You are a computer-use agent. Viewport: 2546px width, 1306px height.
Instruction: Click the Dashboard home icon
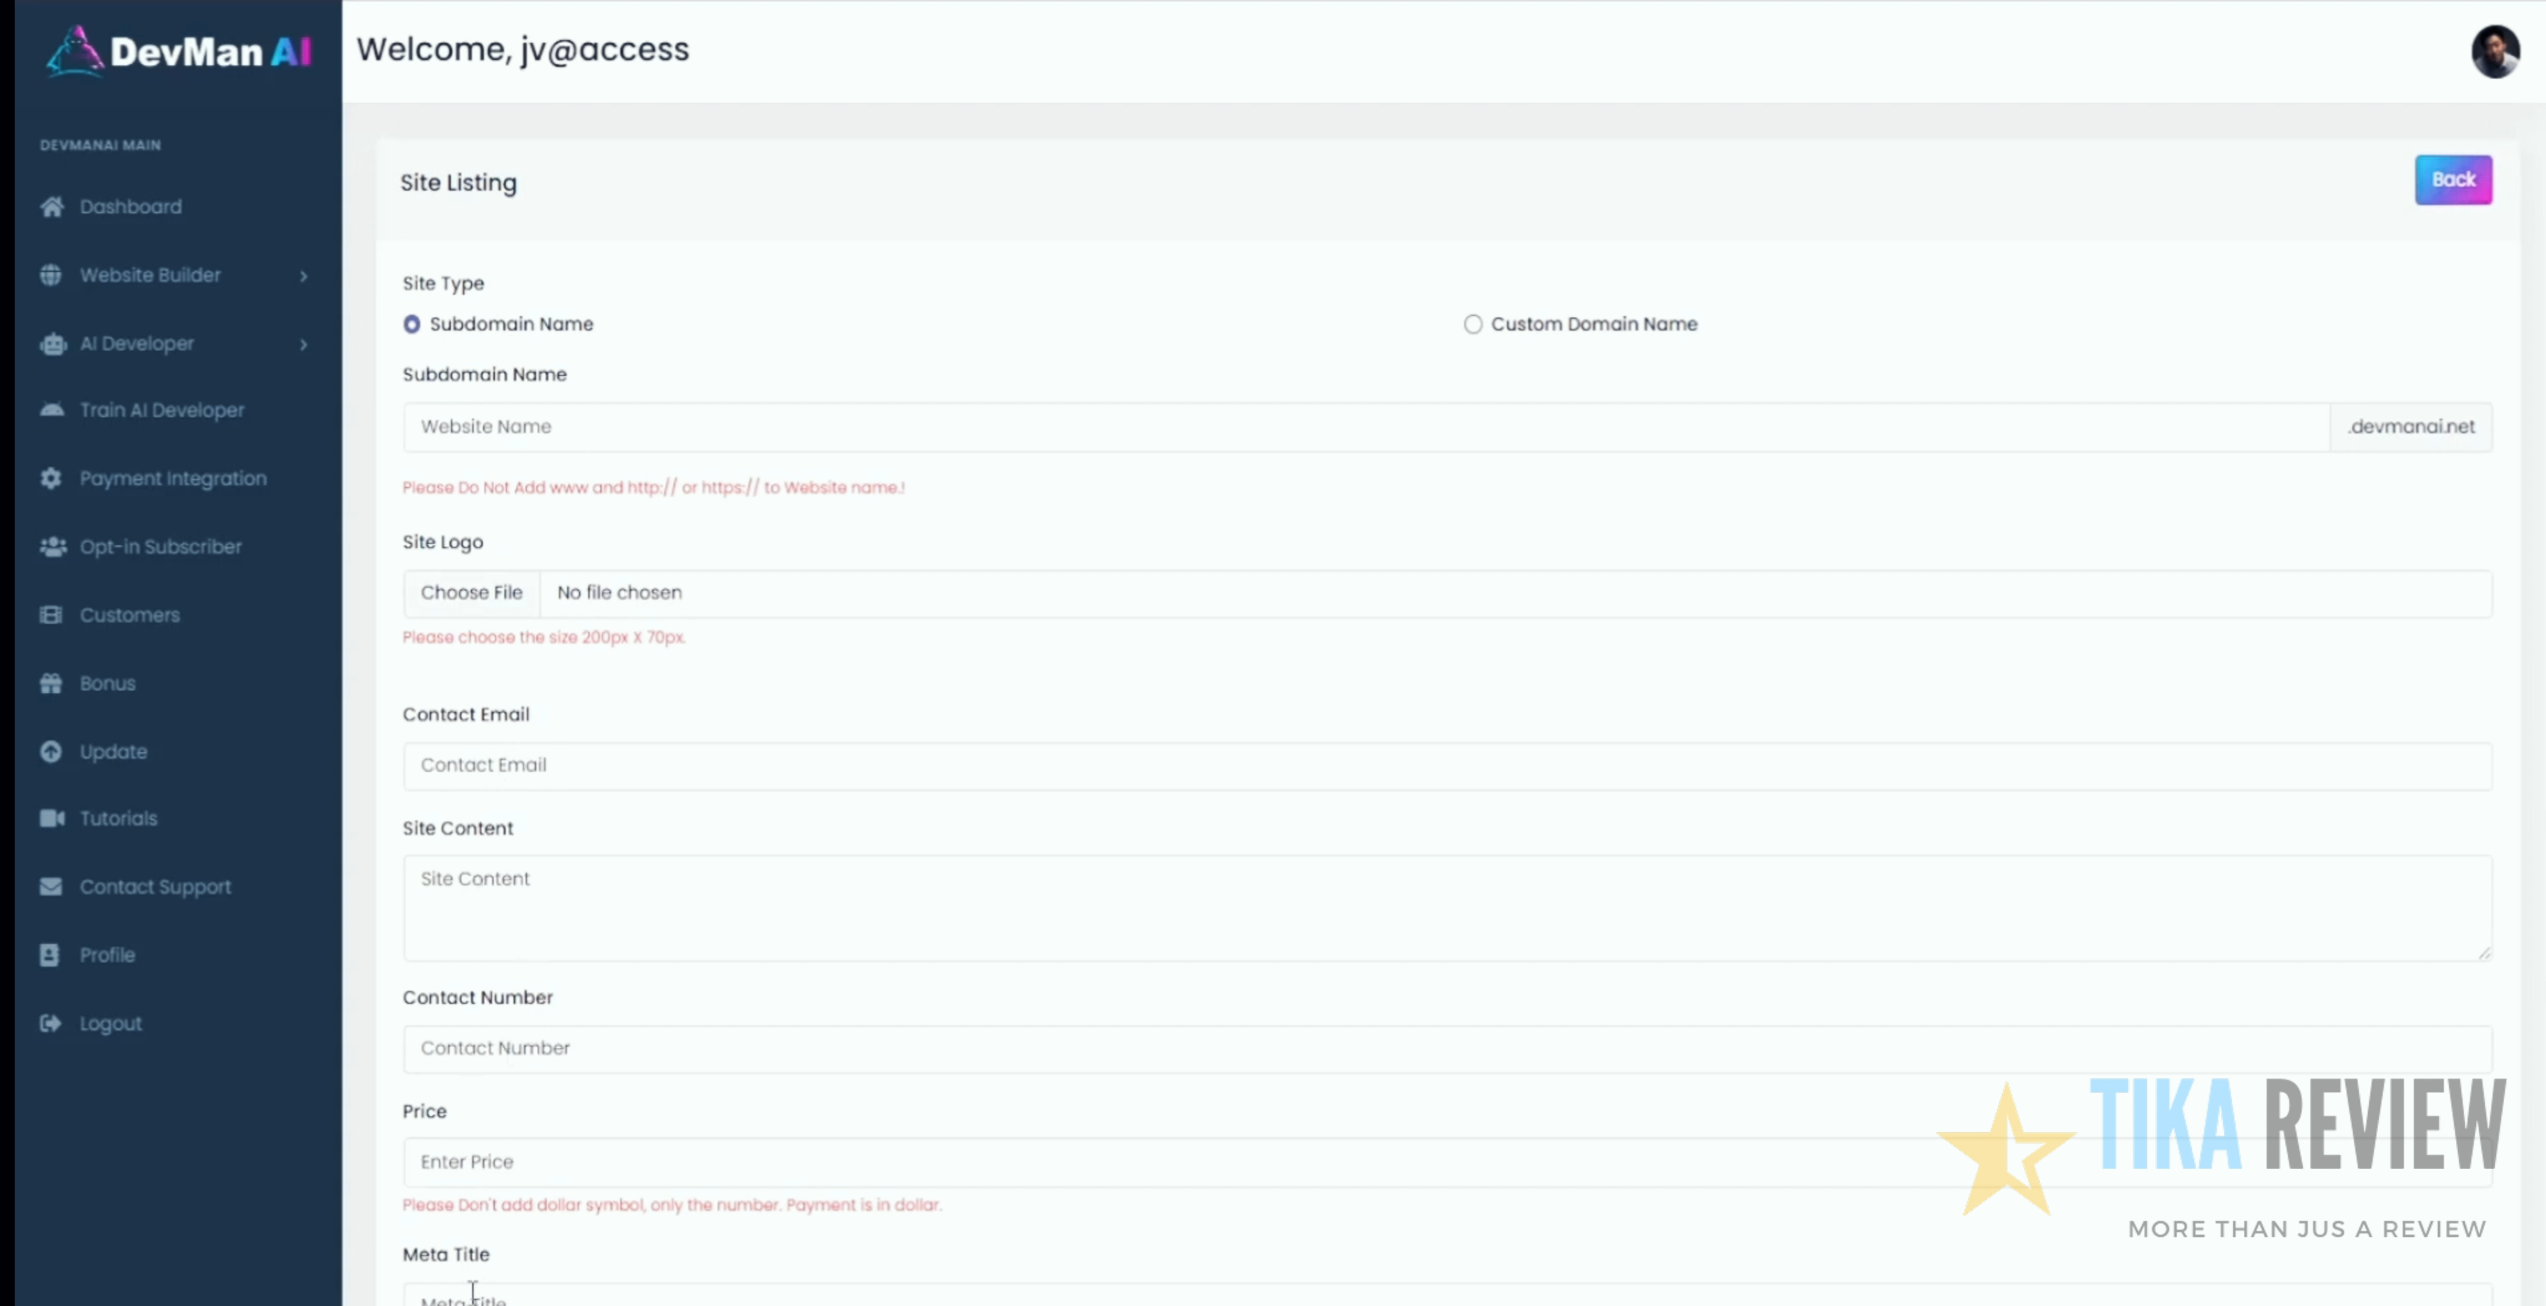(52, 206)
